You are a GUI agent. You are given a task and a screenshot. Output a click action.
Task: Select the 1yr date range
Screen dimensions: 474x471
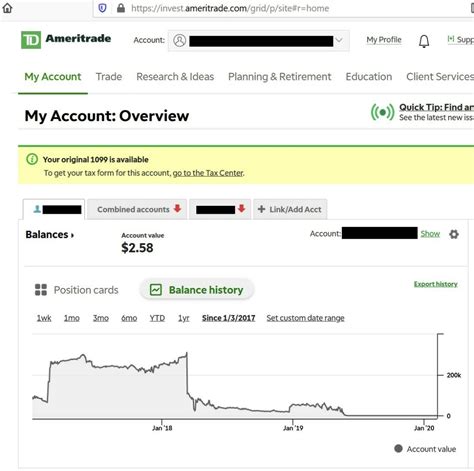[x=183, y=318]
